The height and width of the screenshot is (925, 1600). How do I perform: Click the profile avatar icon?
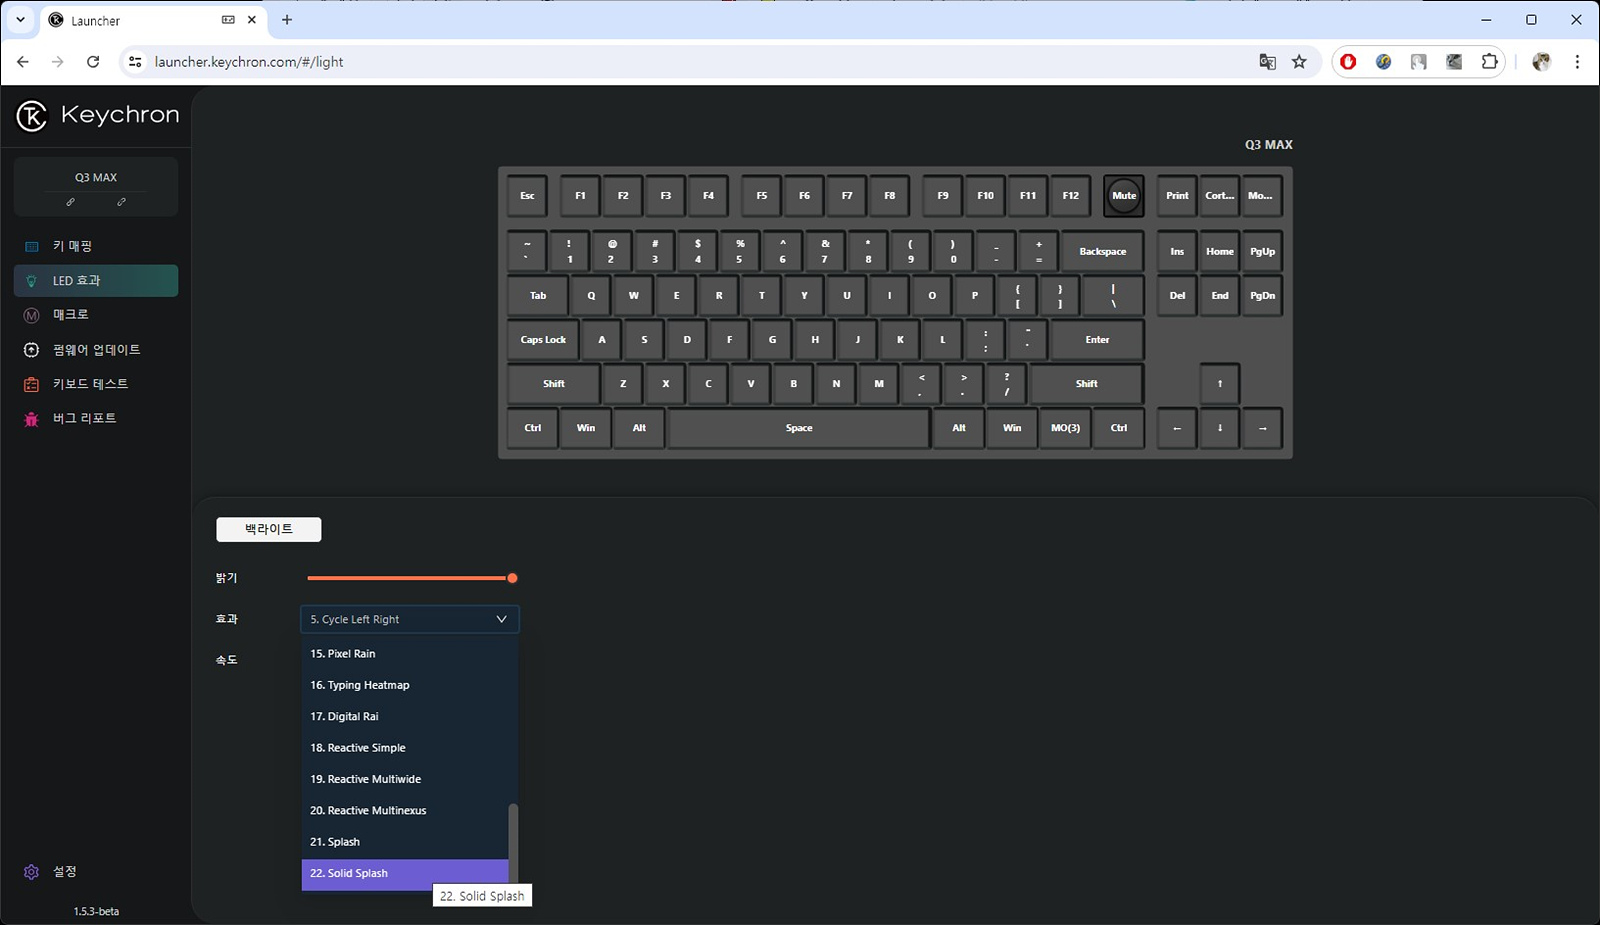pos(1541,62)
